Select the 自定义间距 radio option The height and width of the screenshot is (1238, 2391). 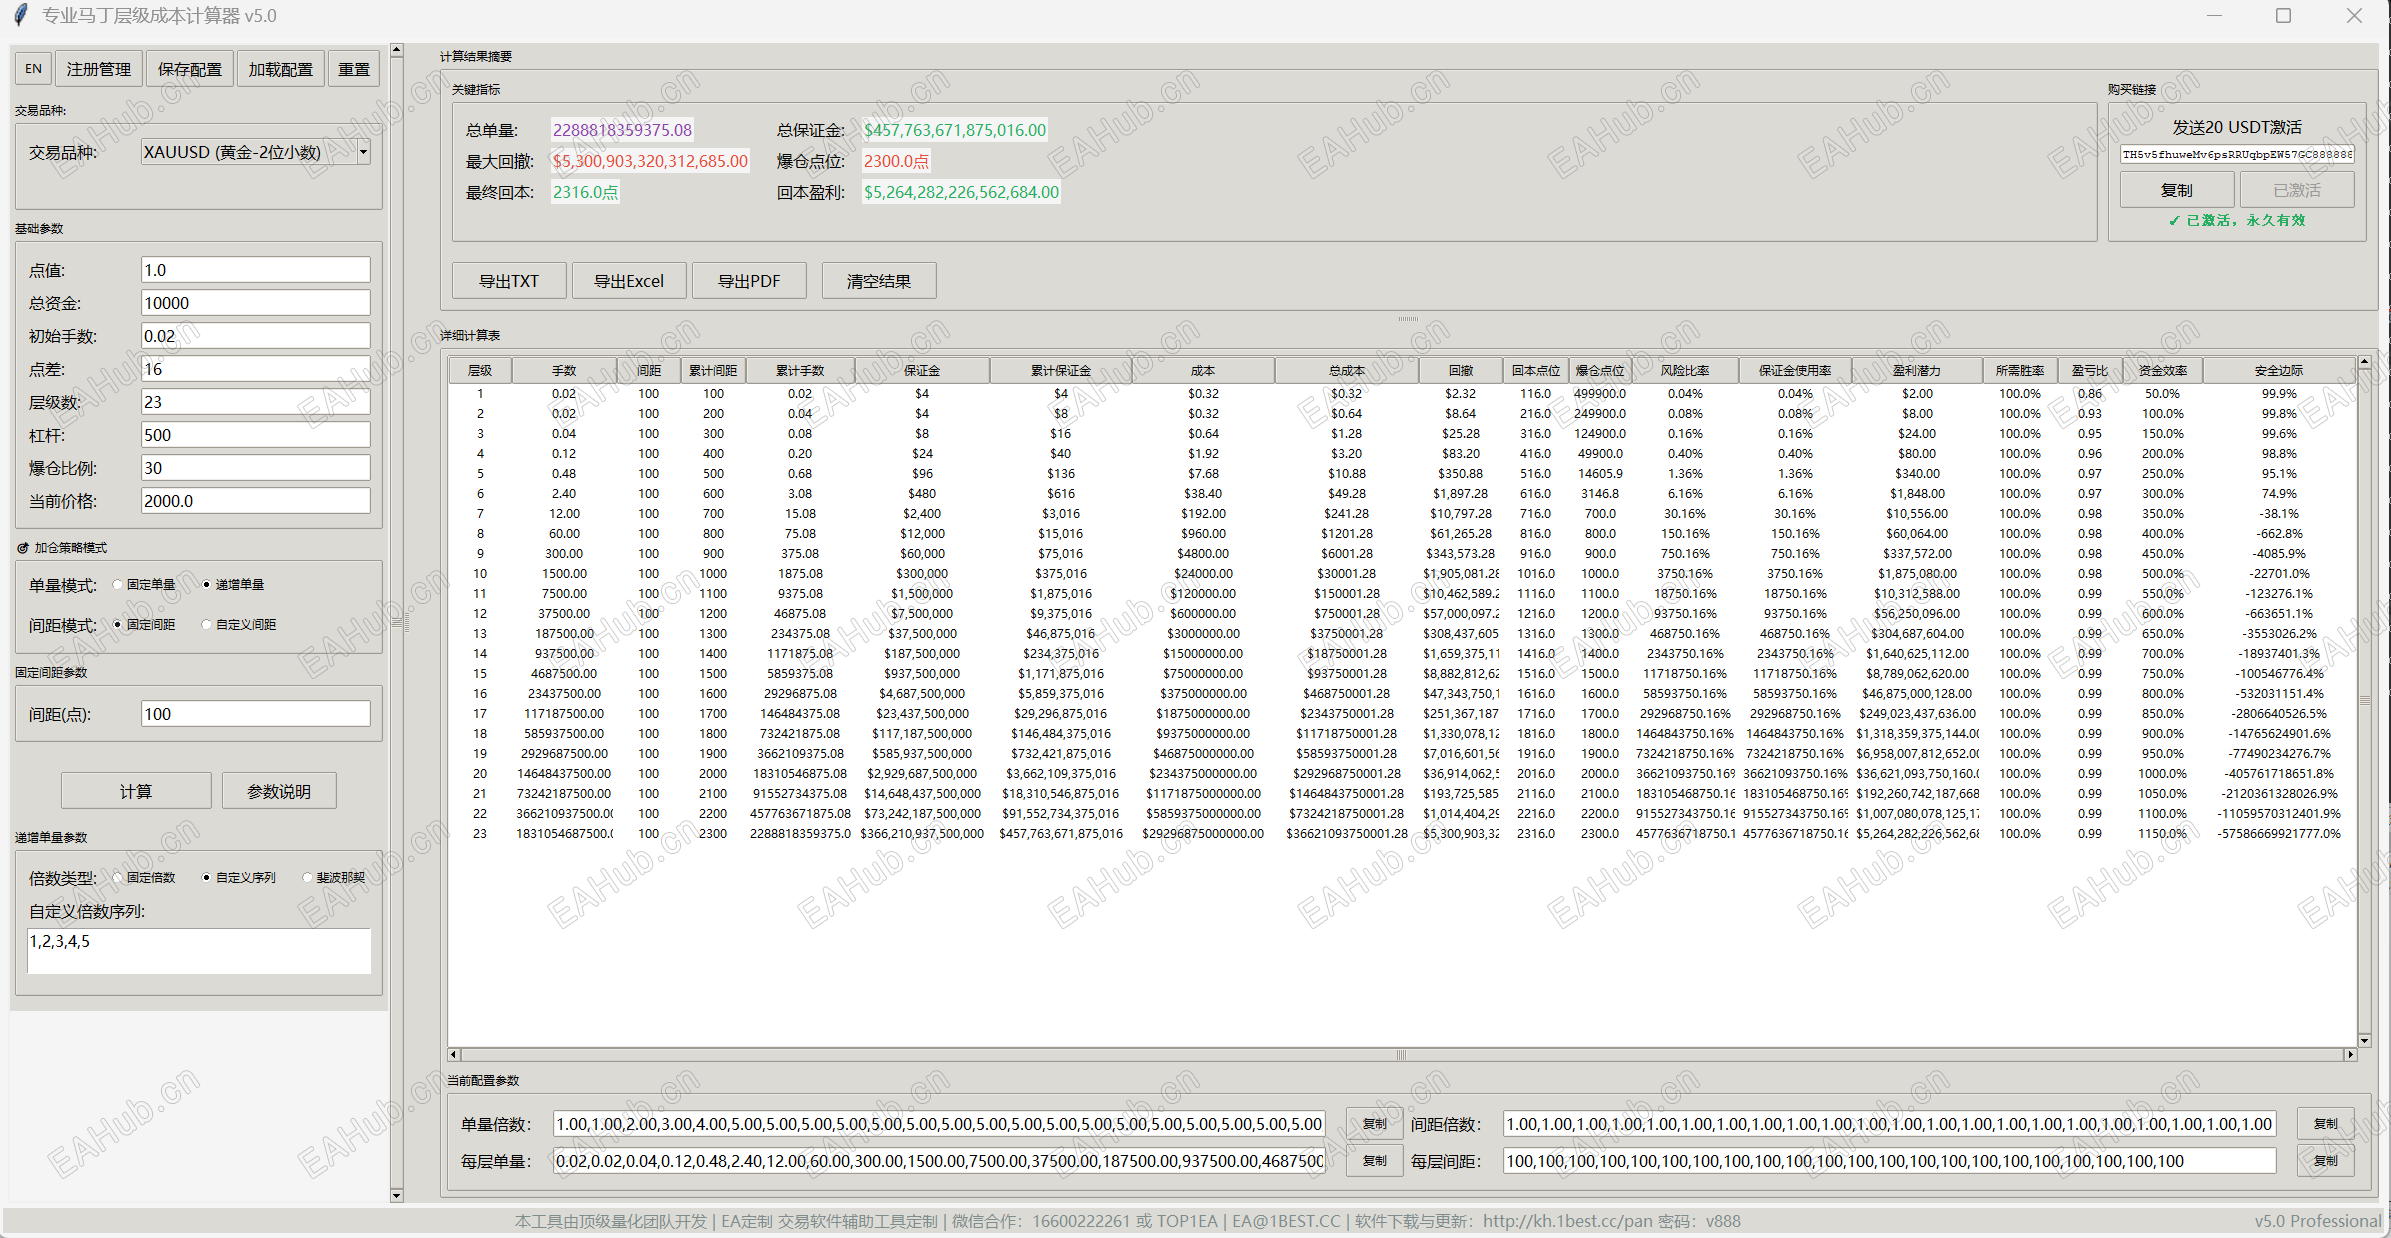[x=207, y=625]
